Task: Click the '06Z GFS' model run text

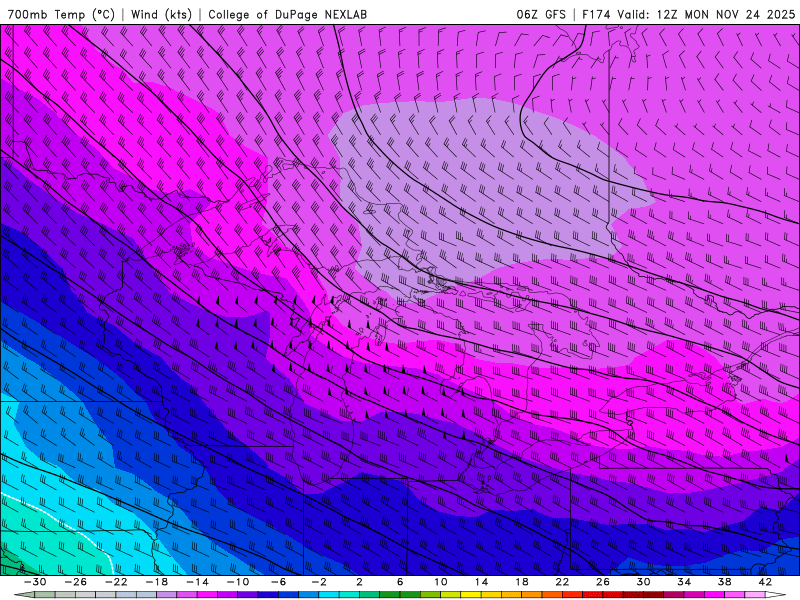Action: pyautogui.click(x=541, y=14)
